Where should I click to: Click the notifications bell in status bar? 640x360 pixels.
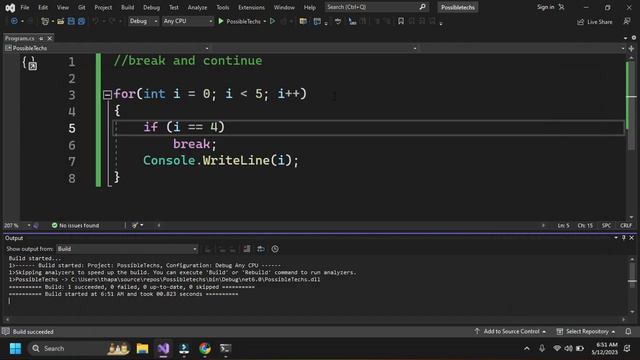point(628,331)
